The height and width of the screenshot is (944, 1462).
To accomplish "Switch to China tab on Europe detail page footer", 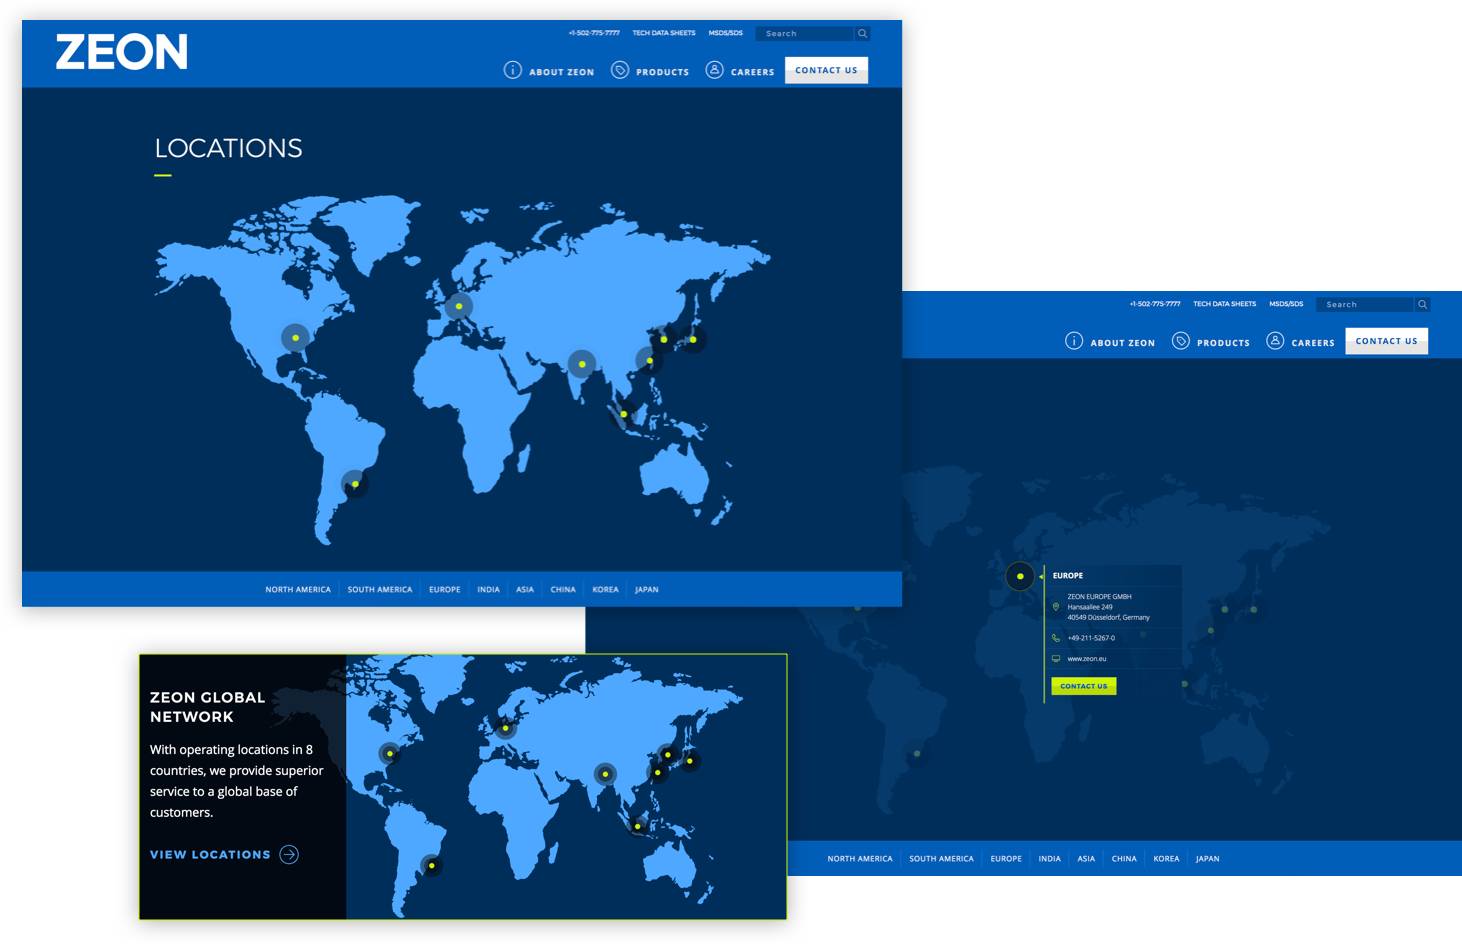I will [x=1124, y=859].
